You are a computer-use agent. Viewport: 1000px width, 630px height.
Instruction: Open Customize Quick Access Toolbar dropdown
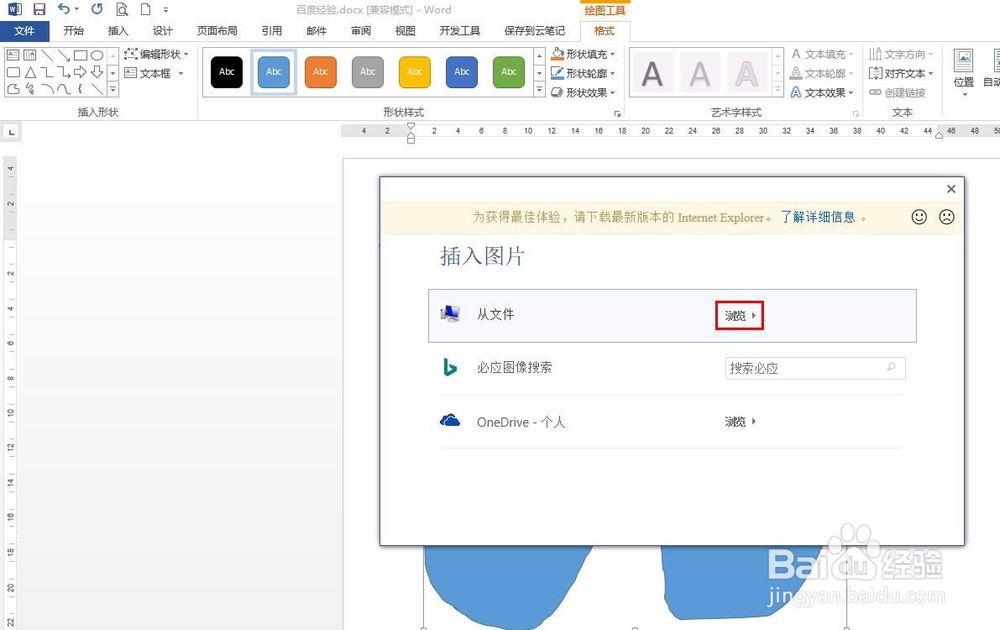pyautogui.click(x=166, y=10)
